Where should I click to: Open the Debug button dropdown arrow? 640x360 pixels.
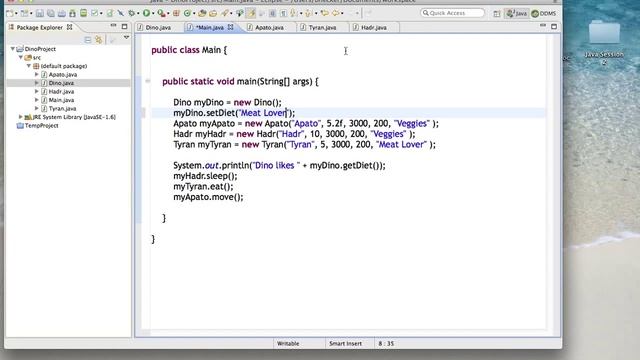click(138, 13)
